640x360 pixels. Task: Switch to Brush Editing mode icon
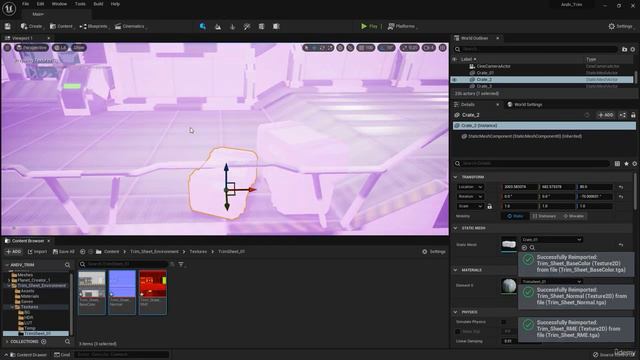click(276, 27)
